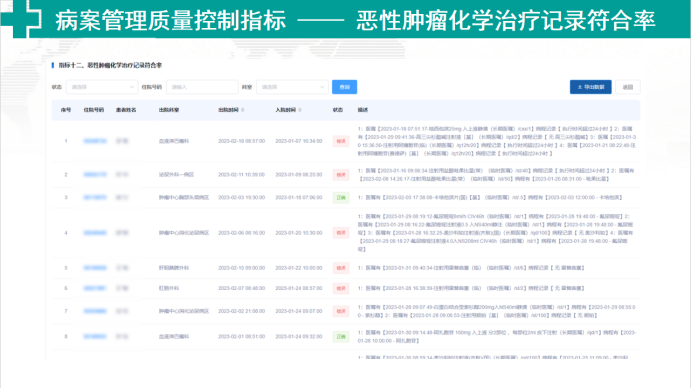Sort by 入院时间 column sort arrows

300,110
